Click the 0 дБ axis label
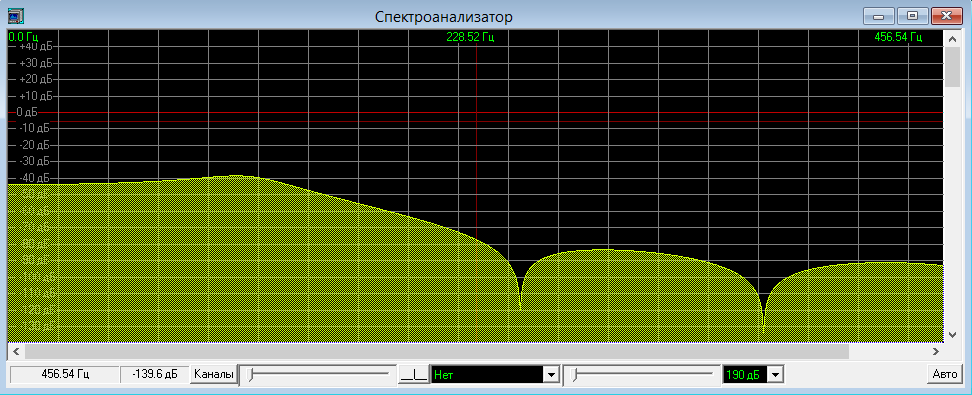This screenshot has width=972, height=395. click(x=27, y=112)
